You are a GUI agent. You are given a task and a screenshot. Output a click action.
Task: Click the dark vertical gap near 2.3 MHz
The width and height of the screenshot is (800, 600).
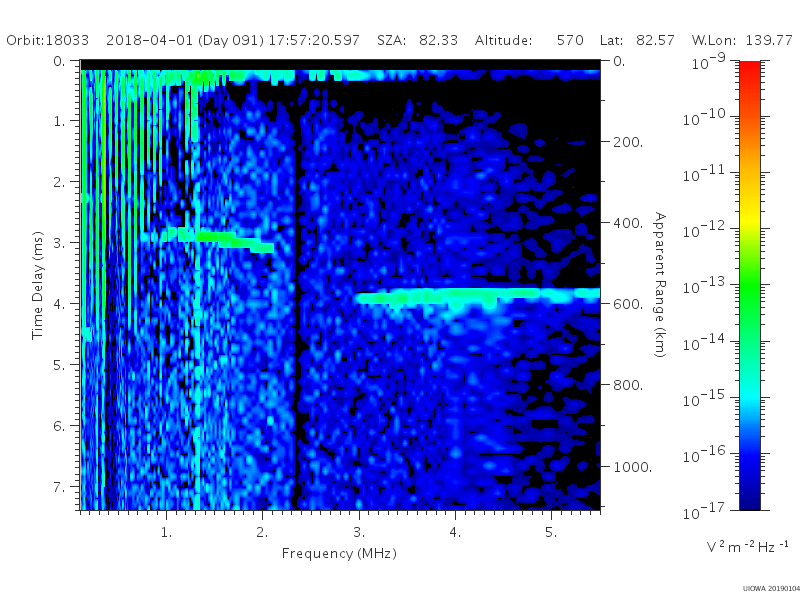tap(296, 291)
